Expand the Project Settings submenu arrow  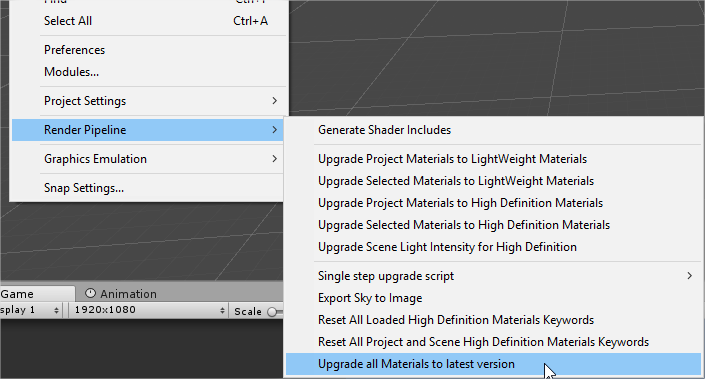[274, 101]
